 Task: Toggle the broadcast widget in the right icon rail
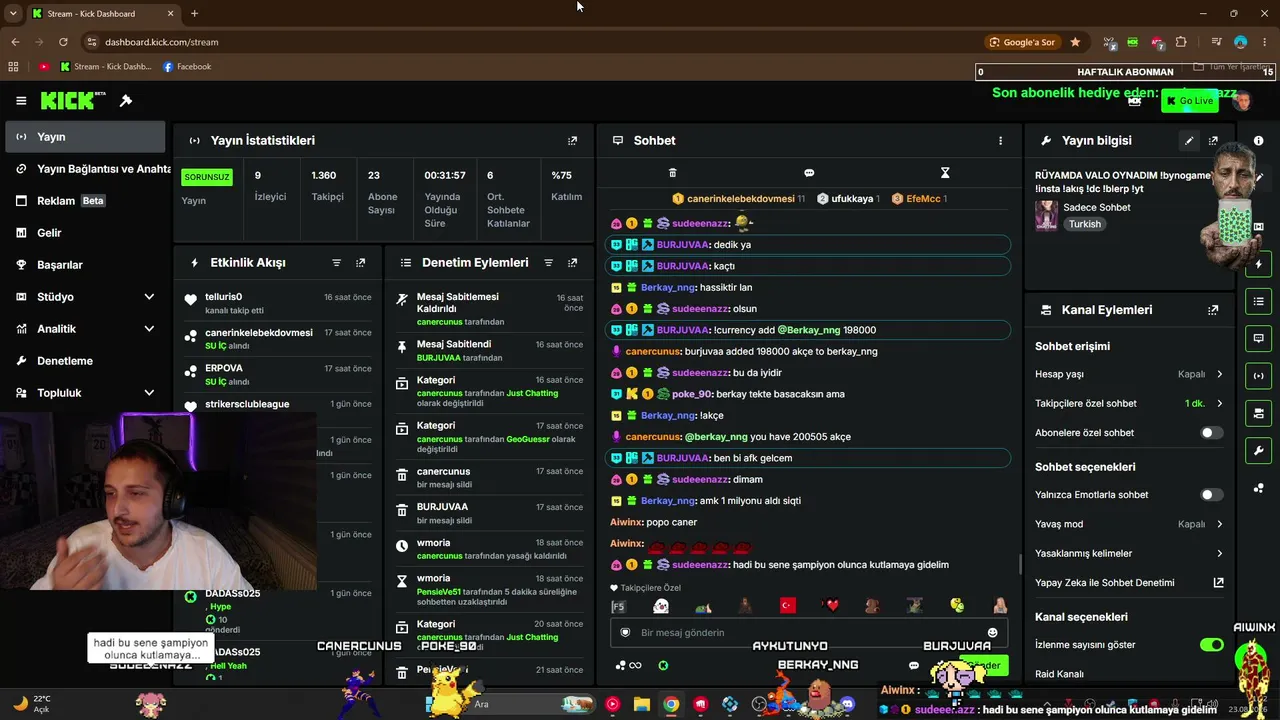tap(1258, 376)
